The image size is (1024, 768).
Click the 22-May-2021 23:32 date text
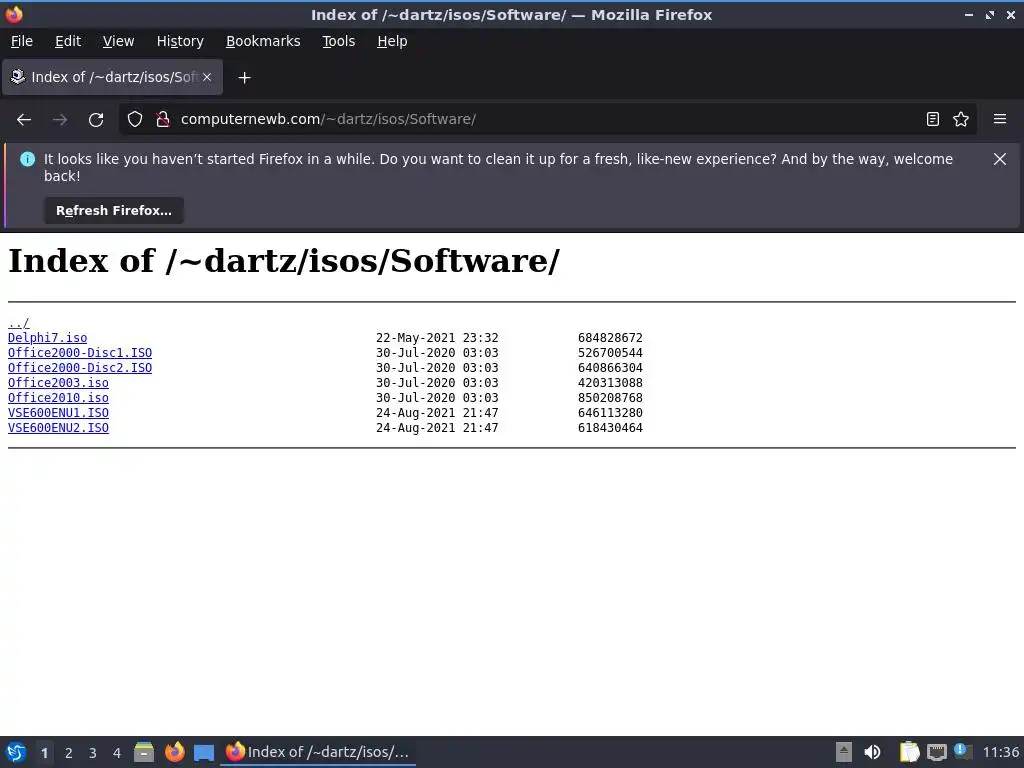437,338
